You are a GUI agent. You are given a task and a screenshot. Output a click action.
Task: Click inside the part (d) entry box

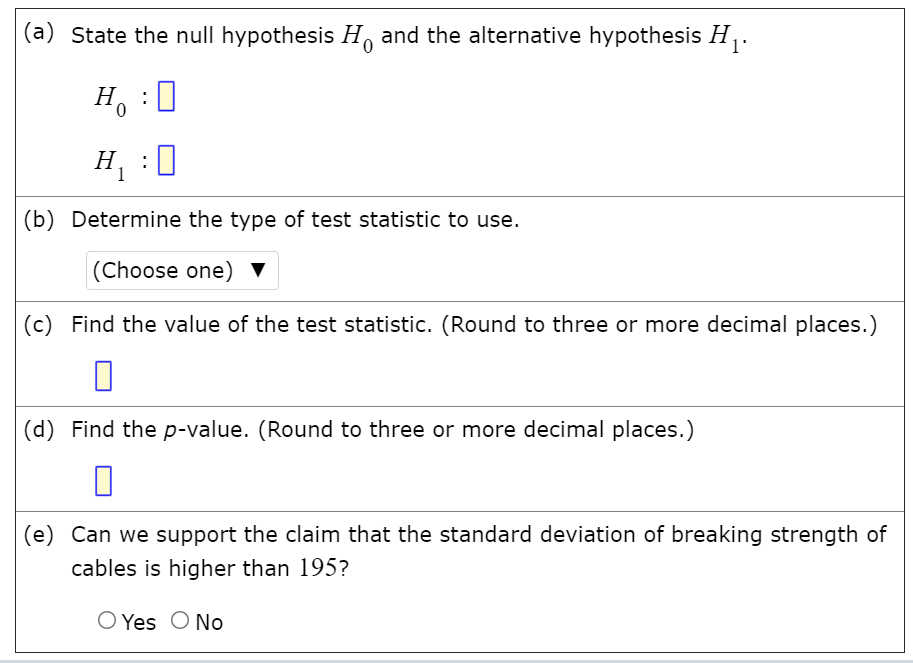coord(101,481)
